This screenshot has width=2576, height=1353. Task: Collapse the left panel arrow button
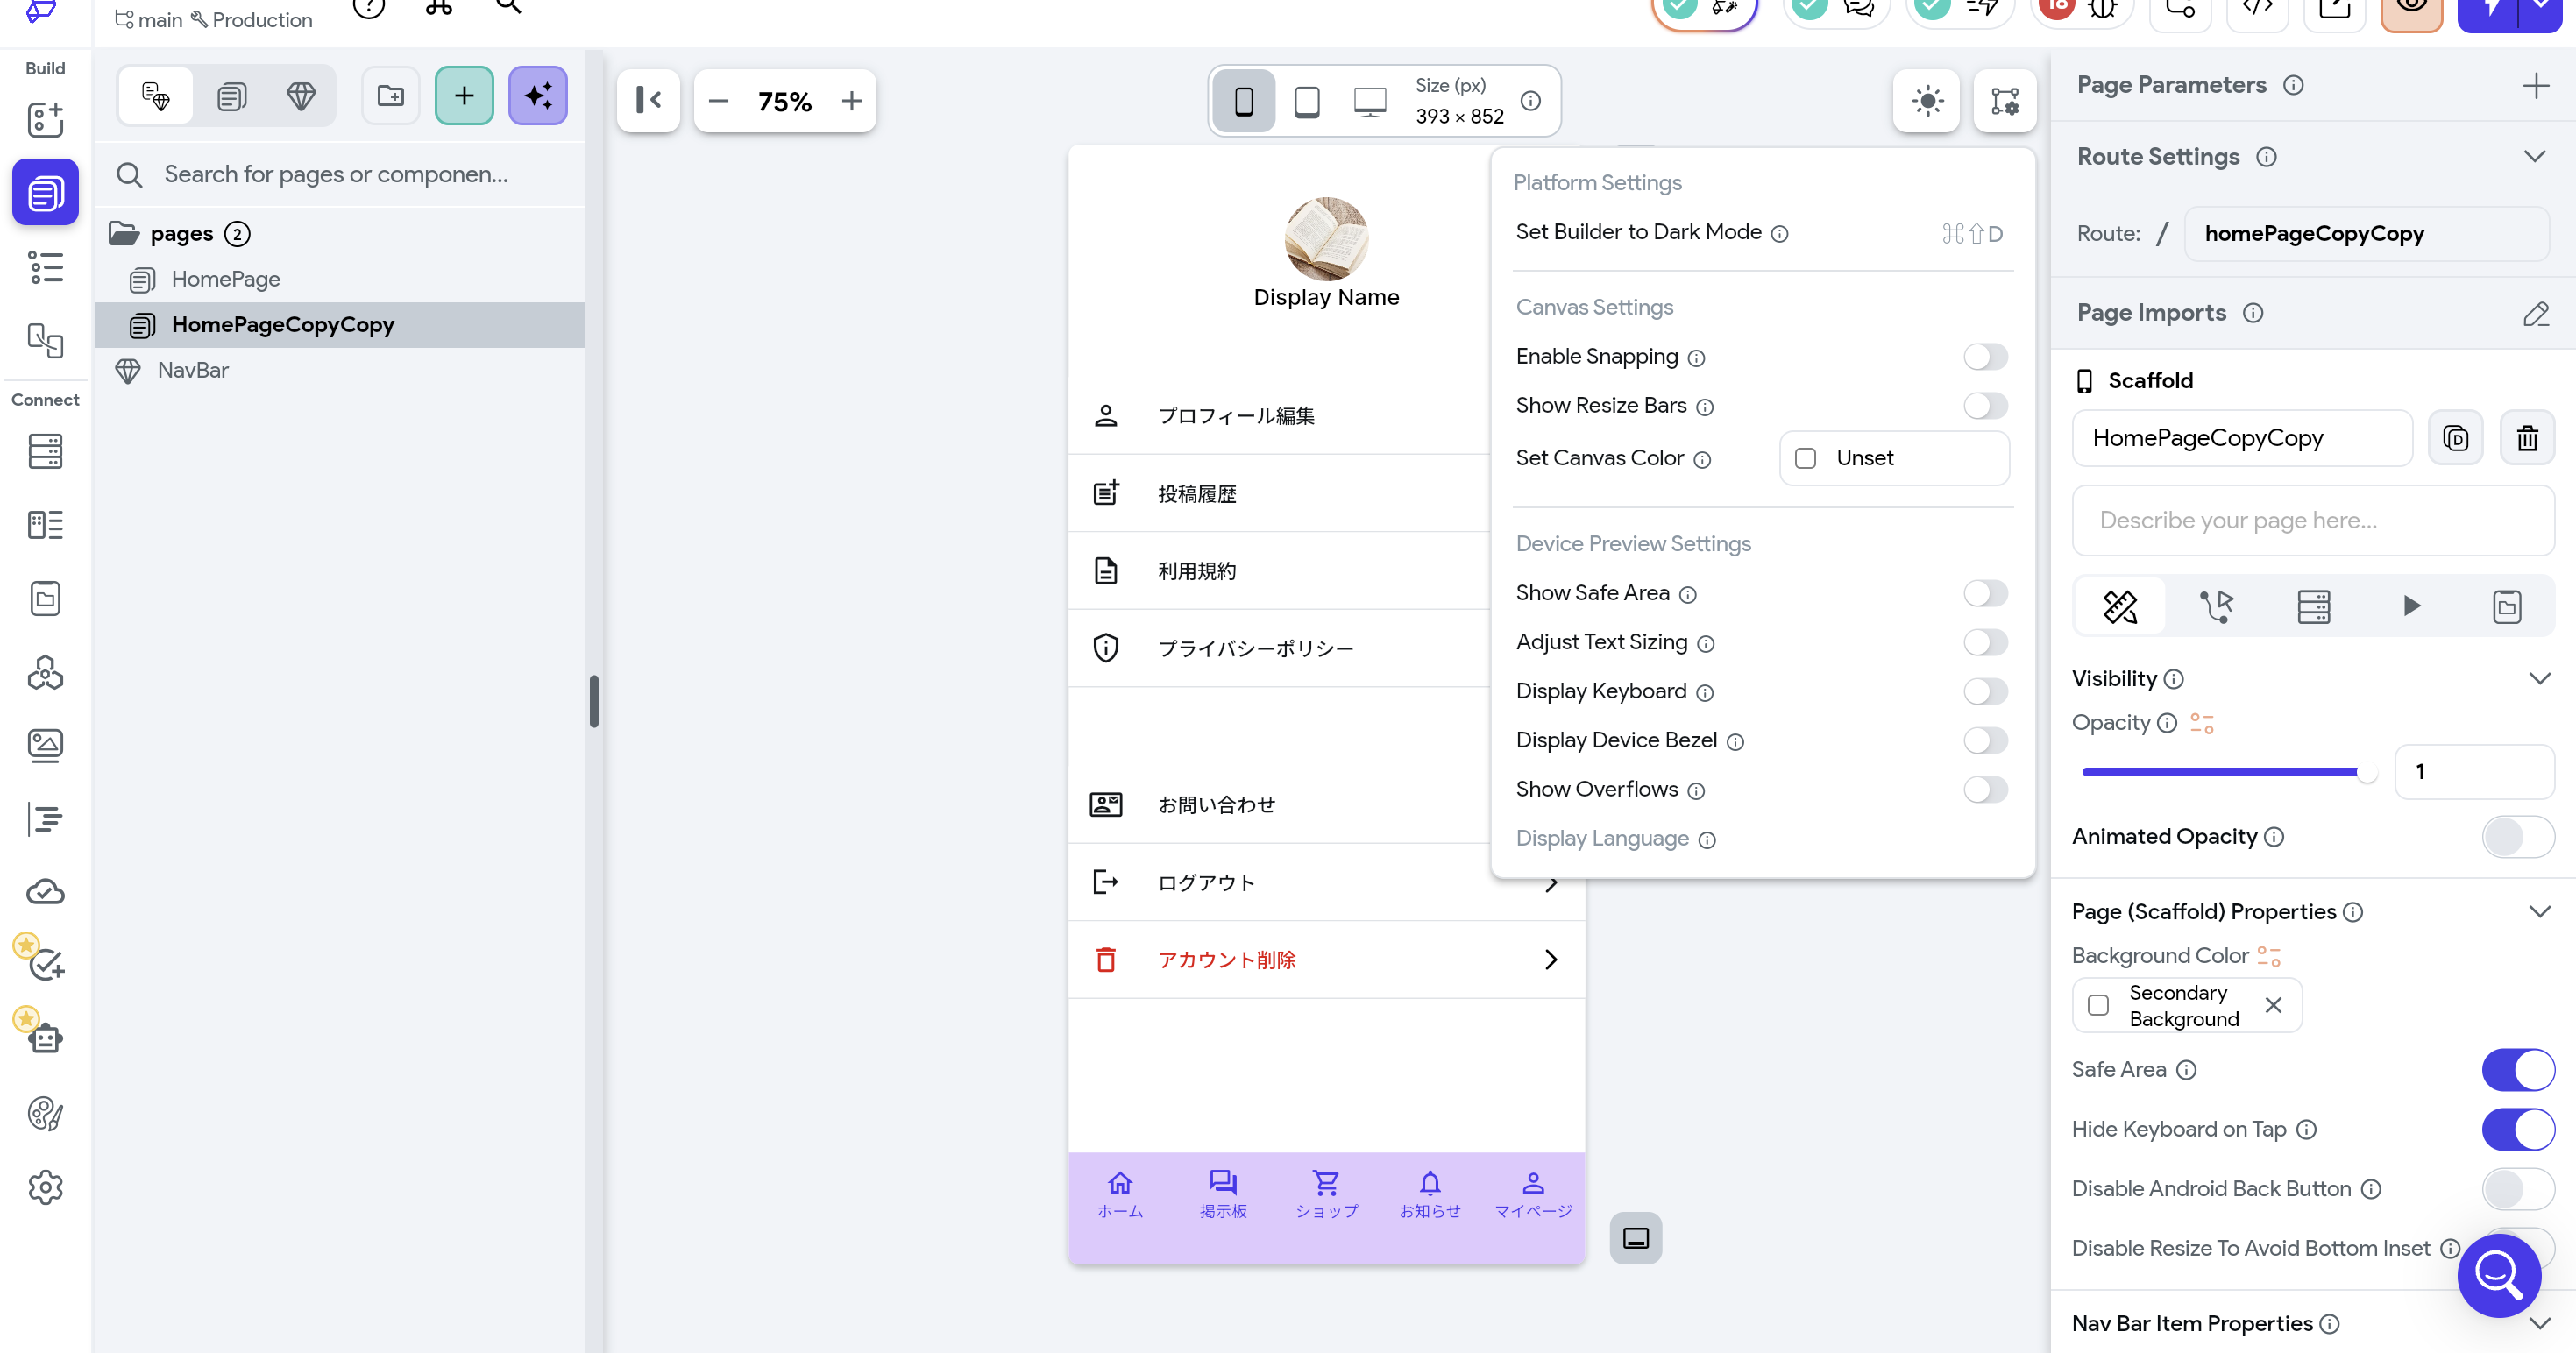tap(648, 101)
